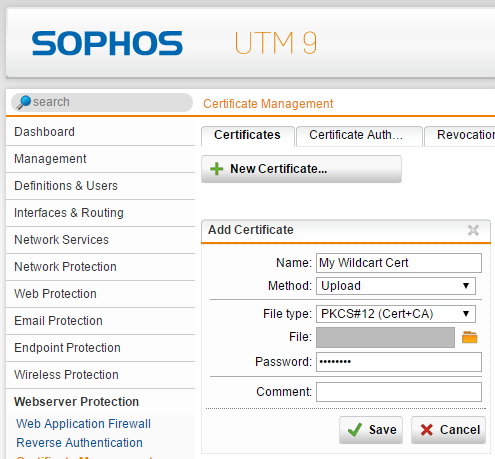The image size is (495, 459).
Task: Click the Certificate Management page title
Action: (x=268, y=104)
